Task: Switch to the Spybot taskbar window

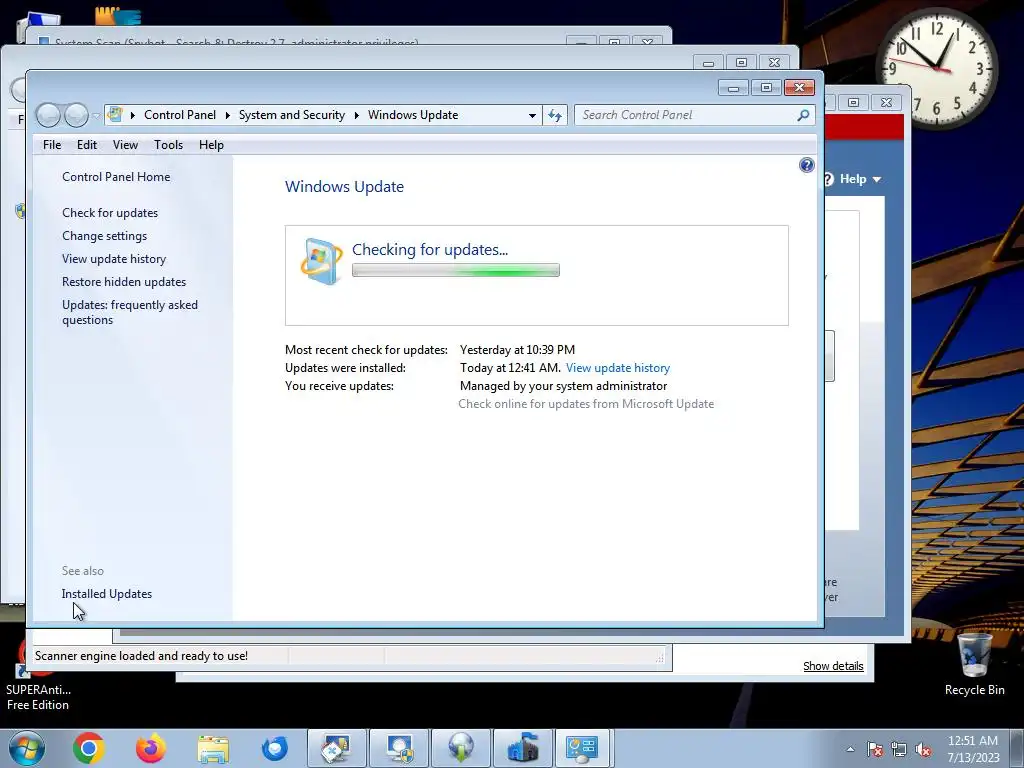Action: (337, 748)
